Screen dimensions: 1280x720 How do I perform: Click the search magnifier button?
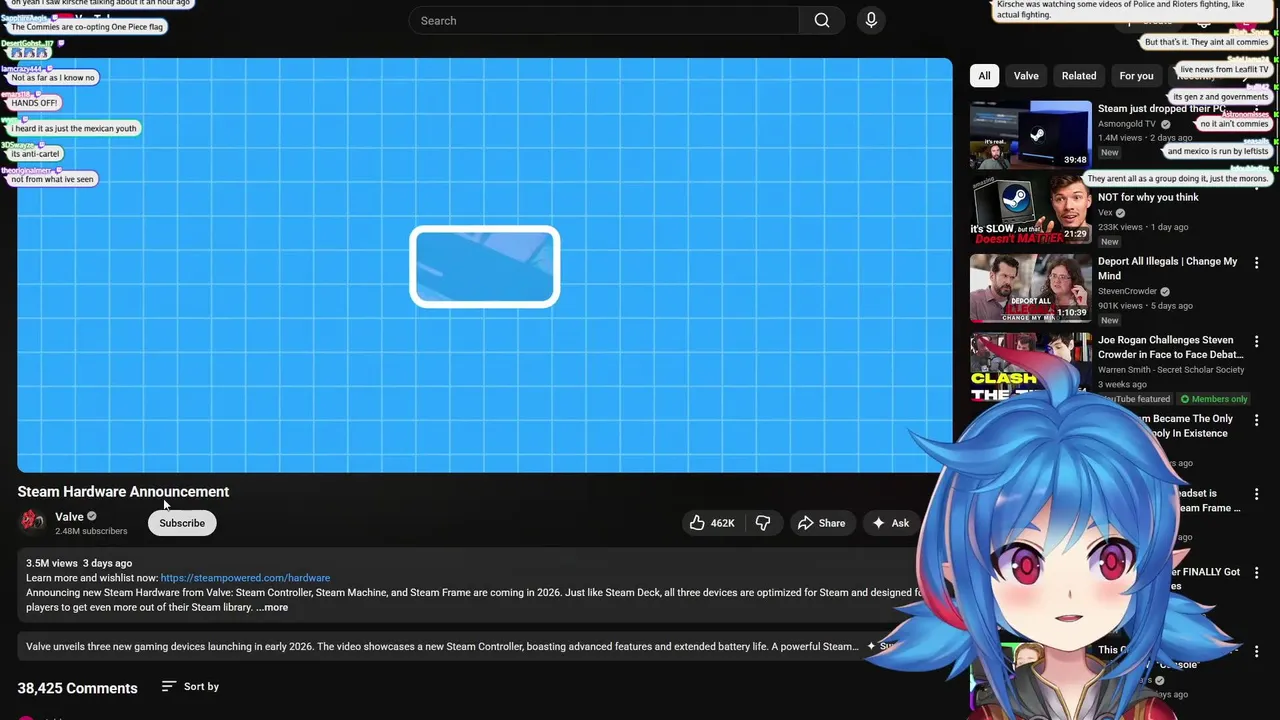822,21
